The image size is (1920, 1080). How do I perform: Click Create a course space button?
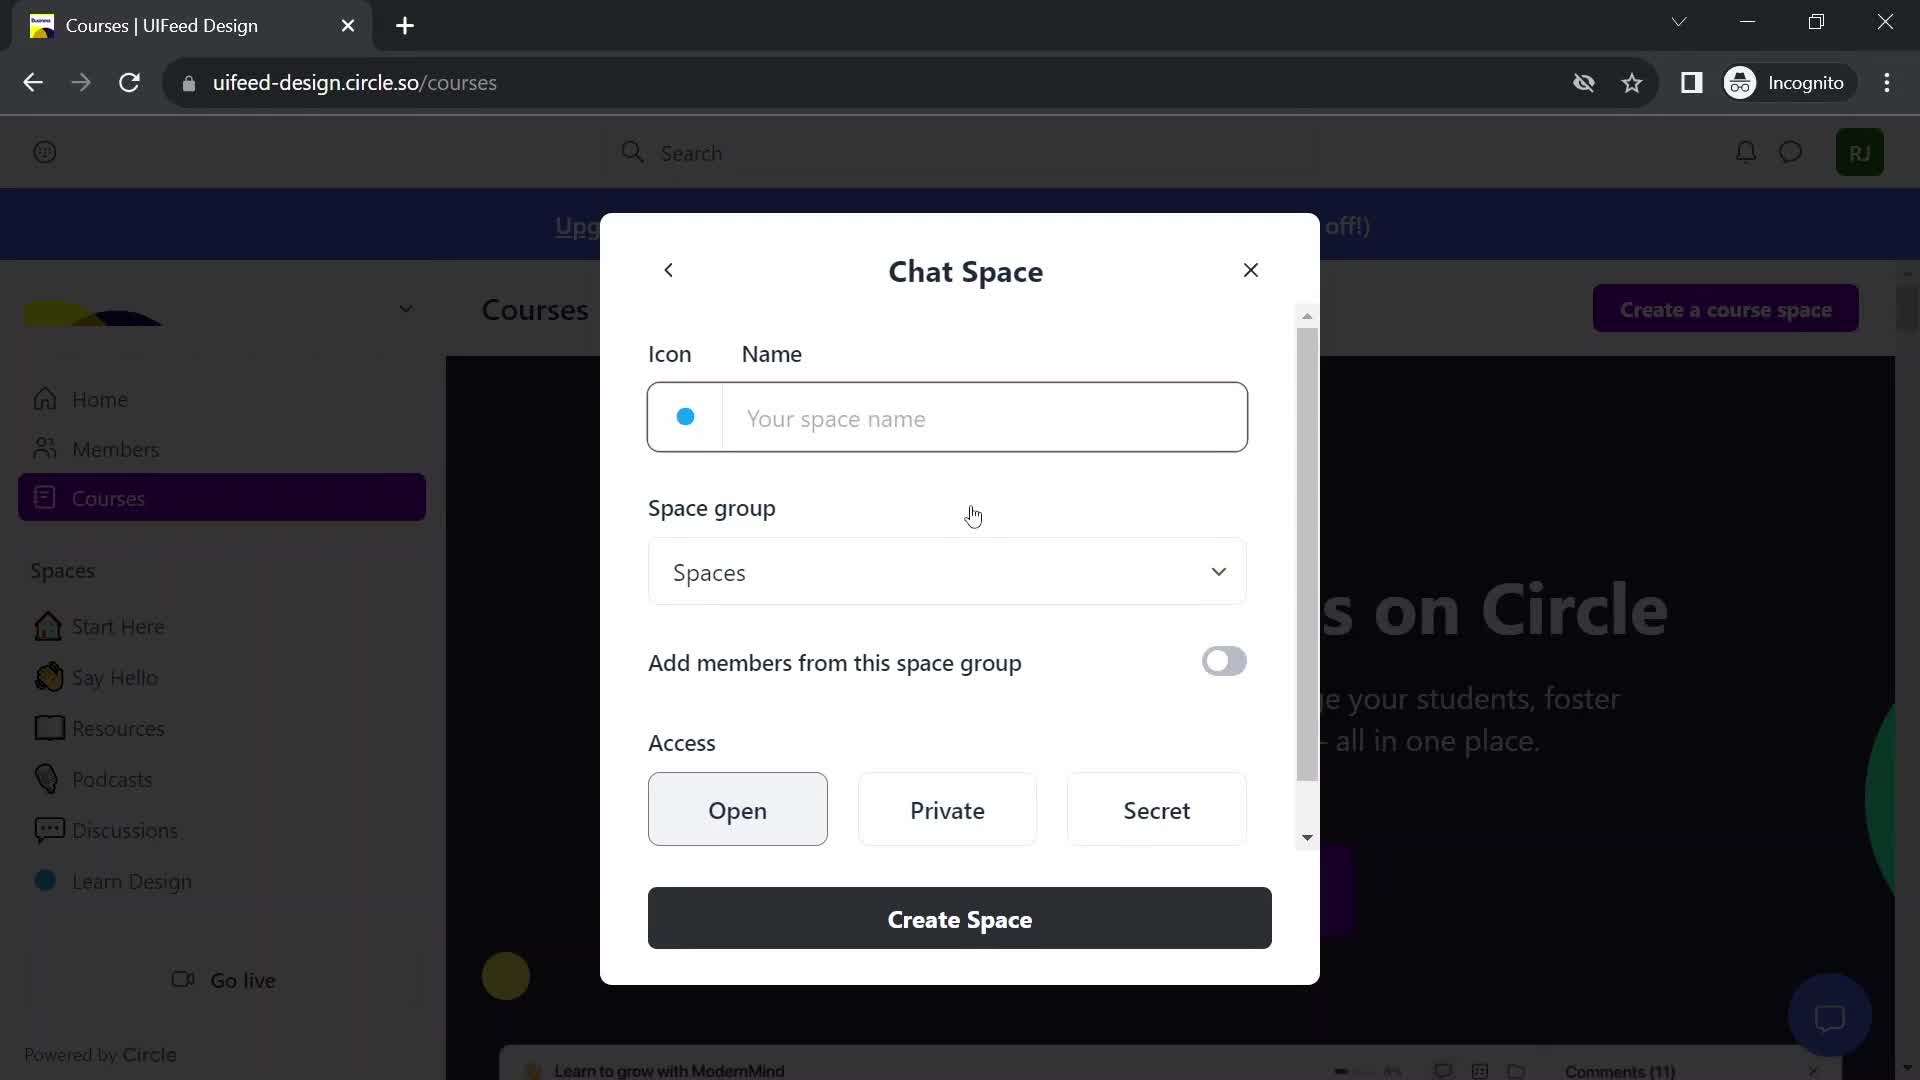click(x=1726, y=309)
